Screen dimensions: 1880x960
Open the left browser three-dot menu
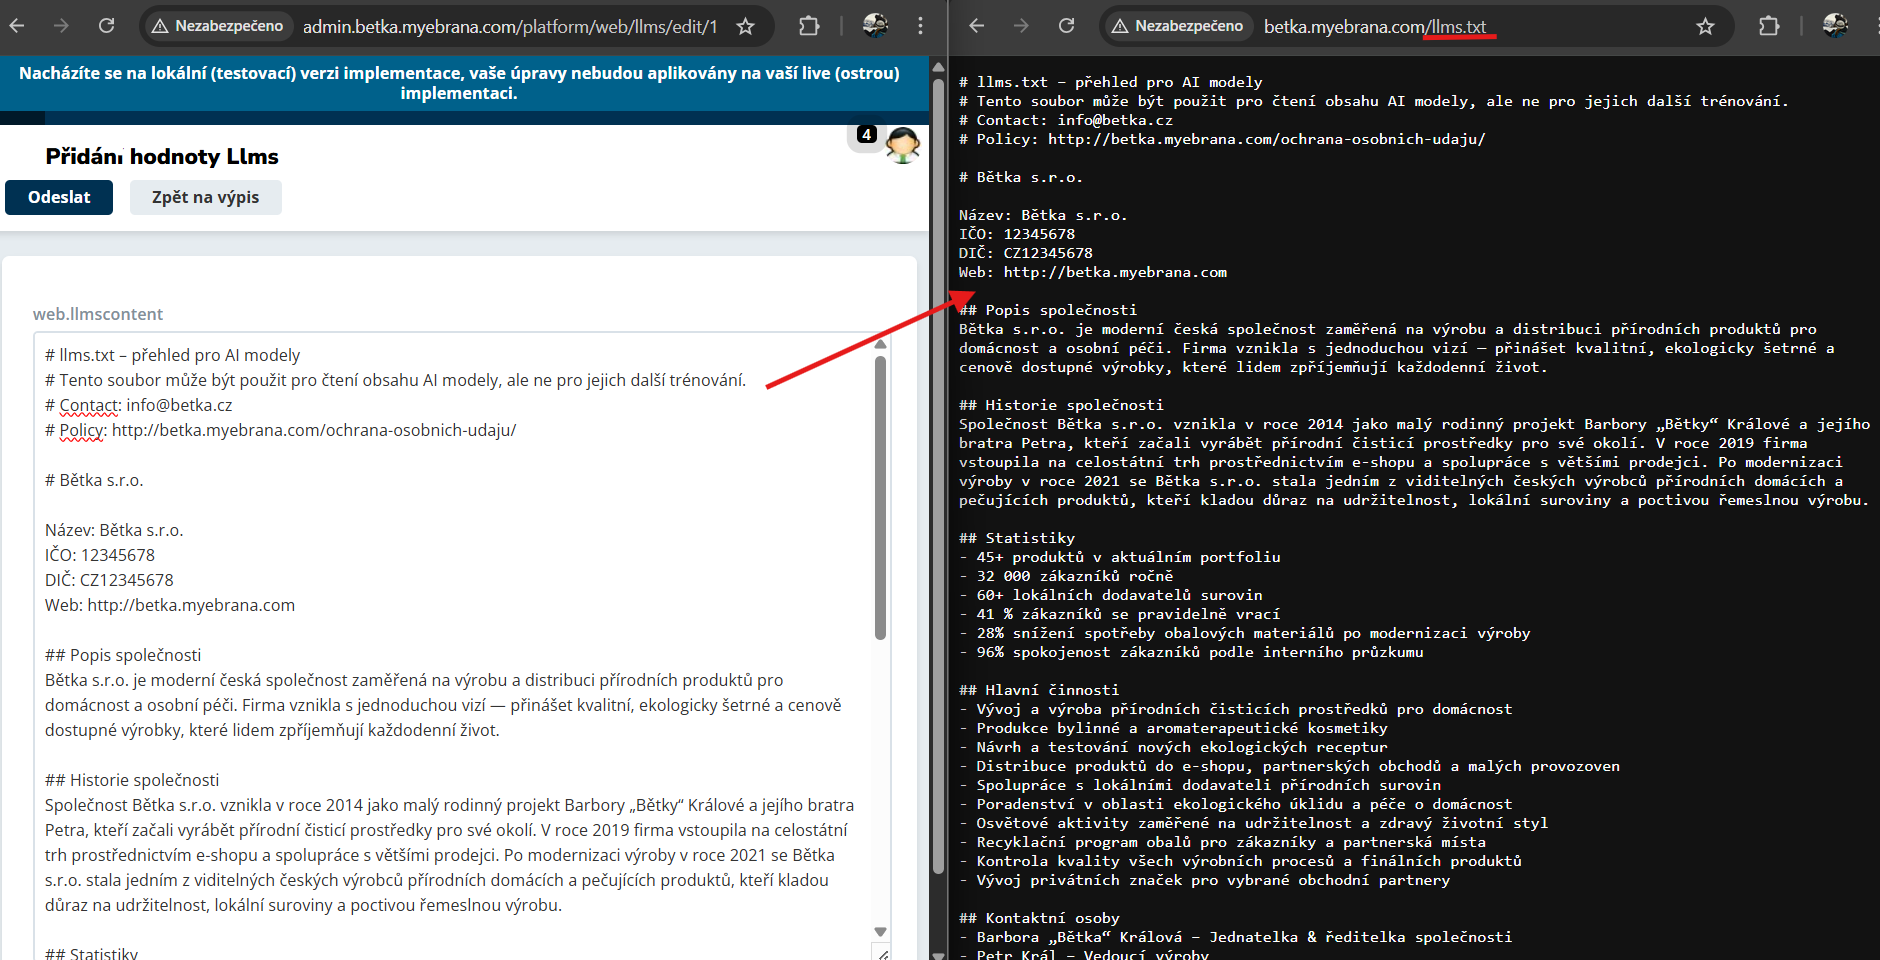tap(920, 27)
